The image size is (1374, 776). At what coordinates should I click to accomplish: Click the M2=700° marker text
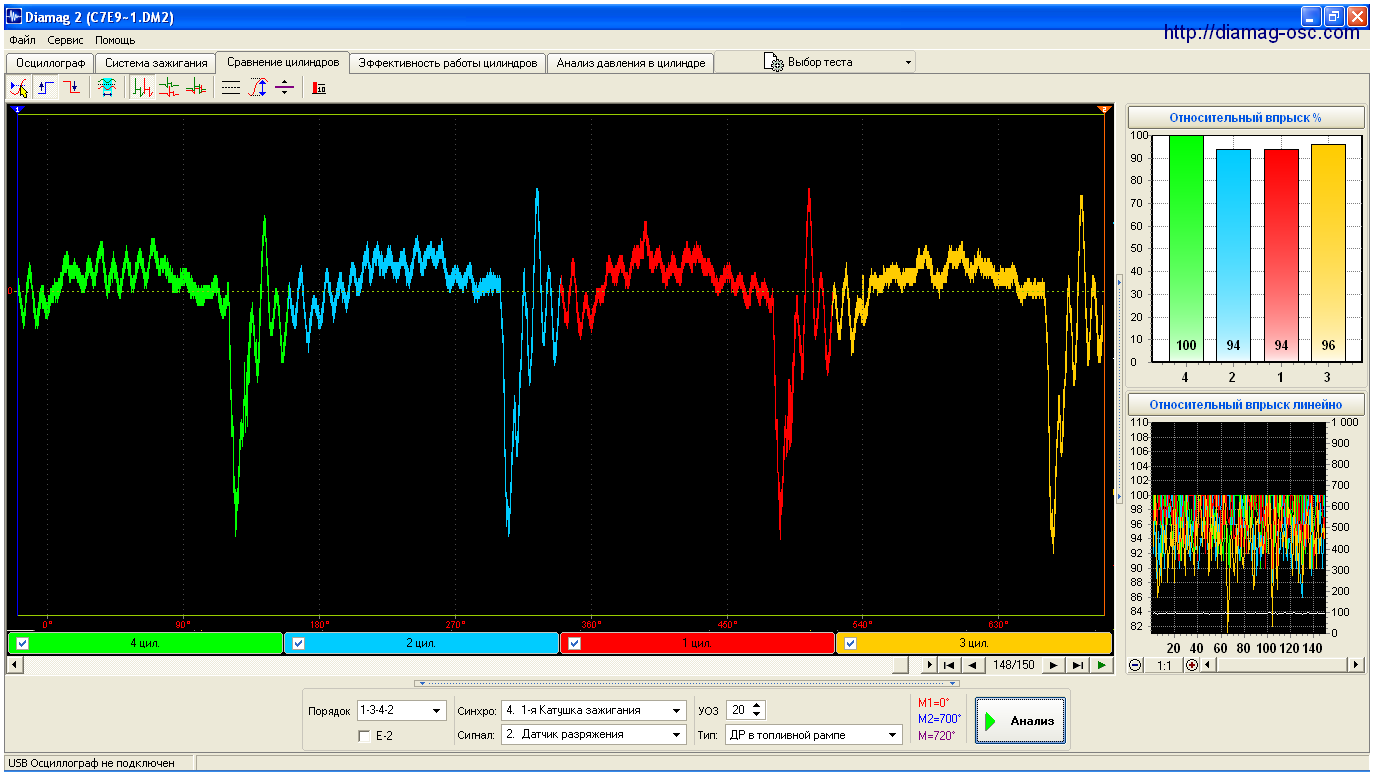click(939, 719)
